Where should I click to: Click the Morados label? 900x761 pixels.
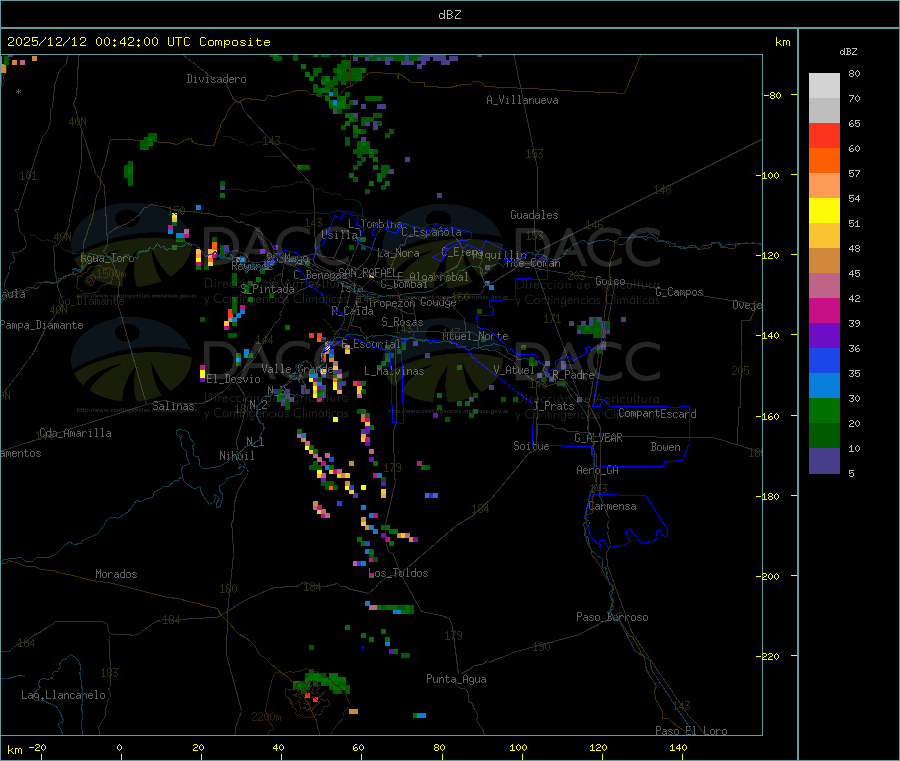(116, 574)
